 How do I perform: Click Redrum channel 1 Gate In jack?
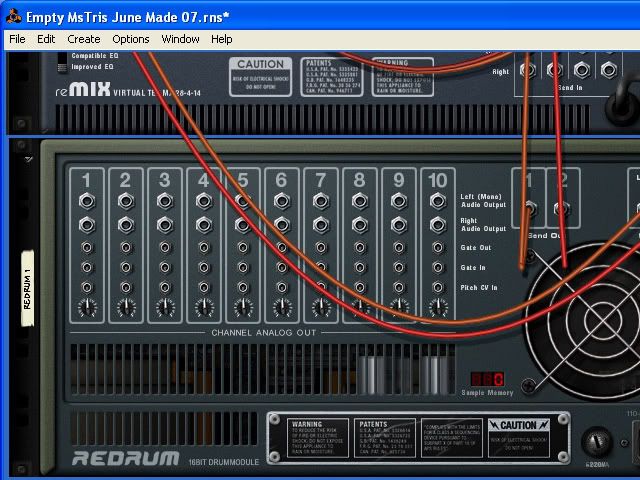tap(87, 267)
